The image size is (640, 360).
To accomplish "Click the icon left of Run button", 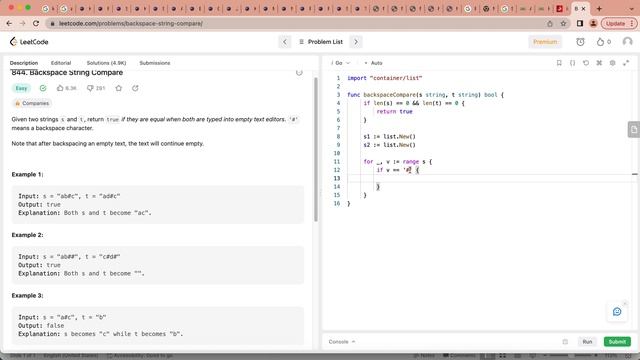I will tap(565, 342).
